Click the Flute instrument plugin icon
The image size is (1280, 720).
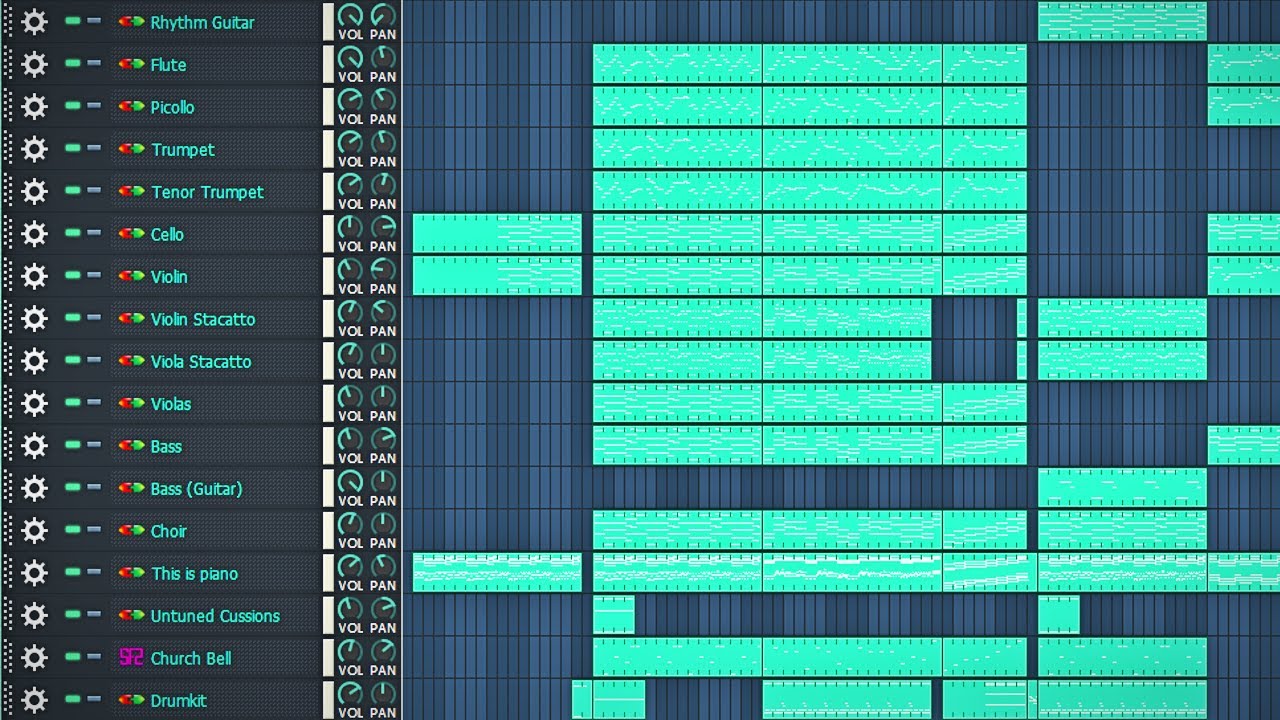131,64
